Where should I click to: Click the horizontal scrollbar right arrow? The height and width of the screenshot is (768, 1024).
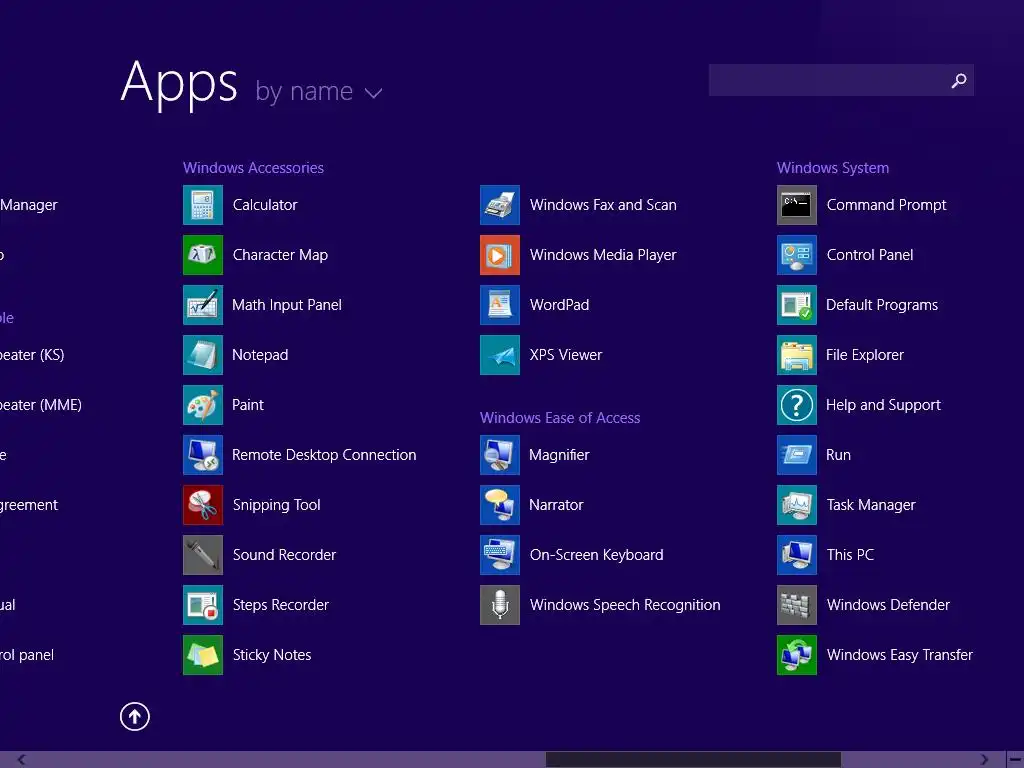pos(984,760)
